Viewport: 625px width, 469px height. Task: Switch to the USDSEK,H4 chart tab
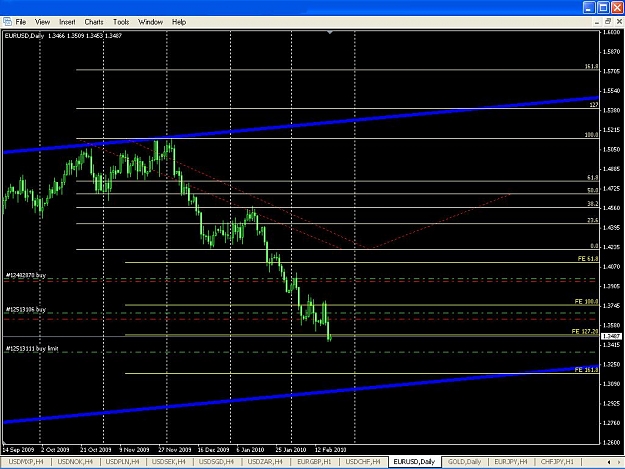[169, 462]
